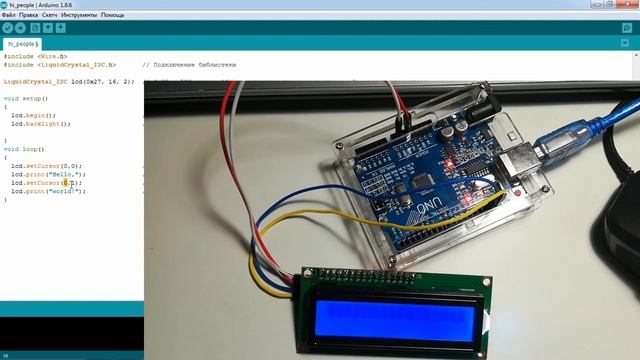Click the Arduino icon in title bar

(x=4, y=4)
